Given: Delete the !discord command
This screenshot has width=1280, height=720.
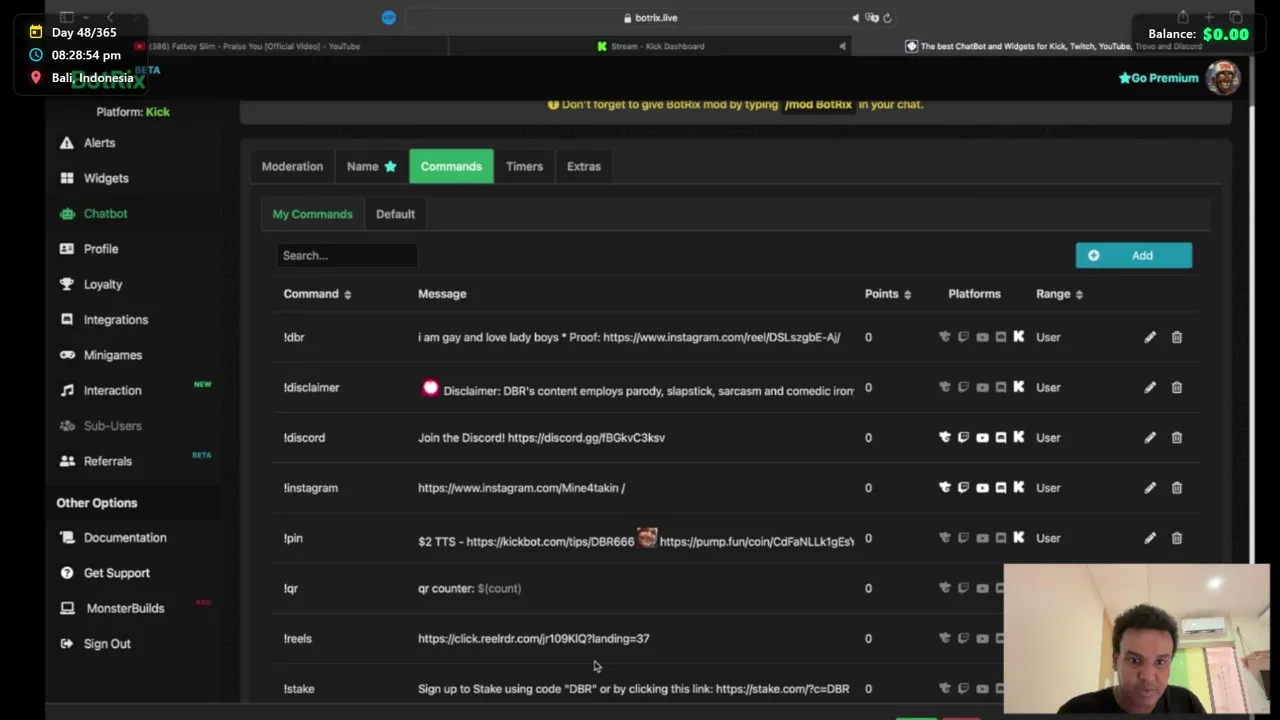Looking at the screenshot, I should pos(1177,437).
